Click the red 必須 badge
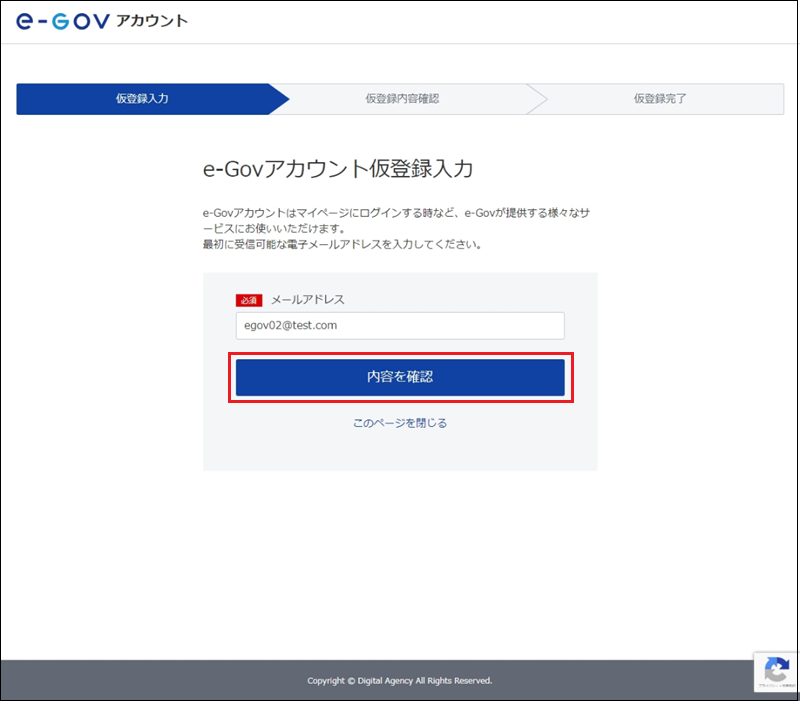Viewport: 800px width, 701px height. pyautogui.click(x=249, y=301)
